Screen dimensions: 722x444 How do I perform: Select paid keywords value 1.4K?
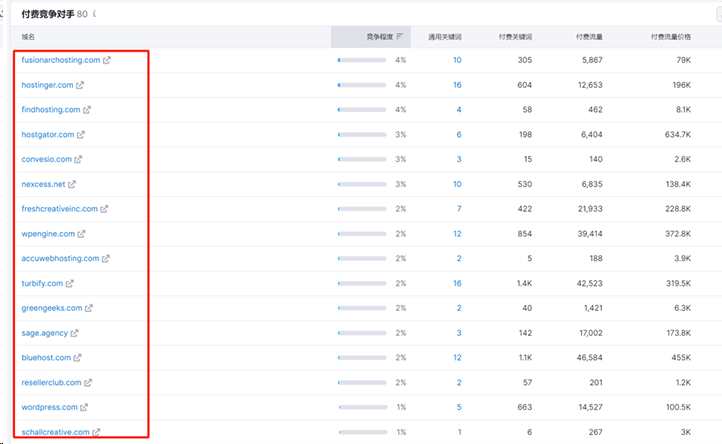524,283
